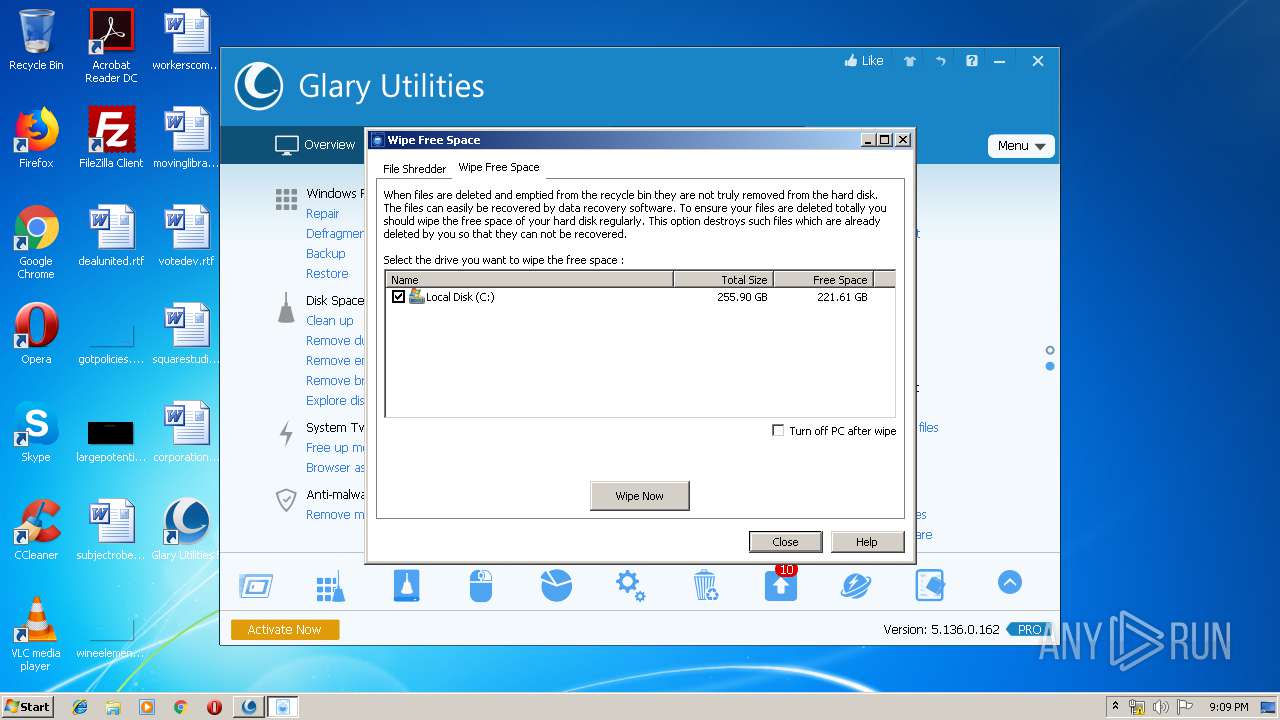Screen dimensions: 1280x720
Task: Open the File tools note icon
Action: pyautogui.click(x=929, y=586)
